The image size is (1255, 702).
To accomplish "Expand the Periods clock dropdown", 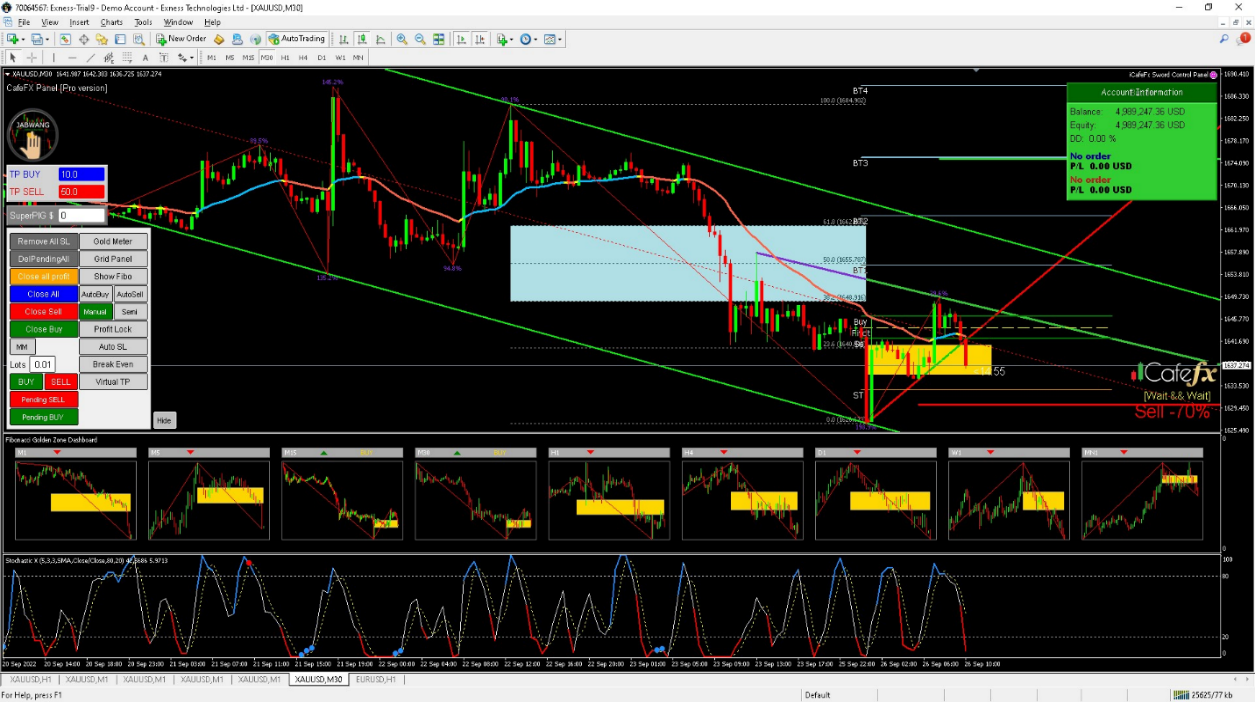I will [535, 39].
